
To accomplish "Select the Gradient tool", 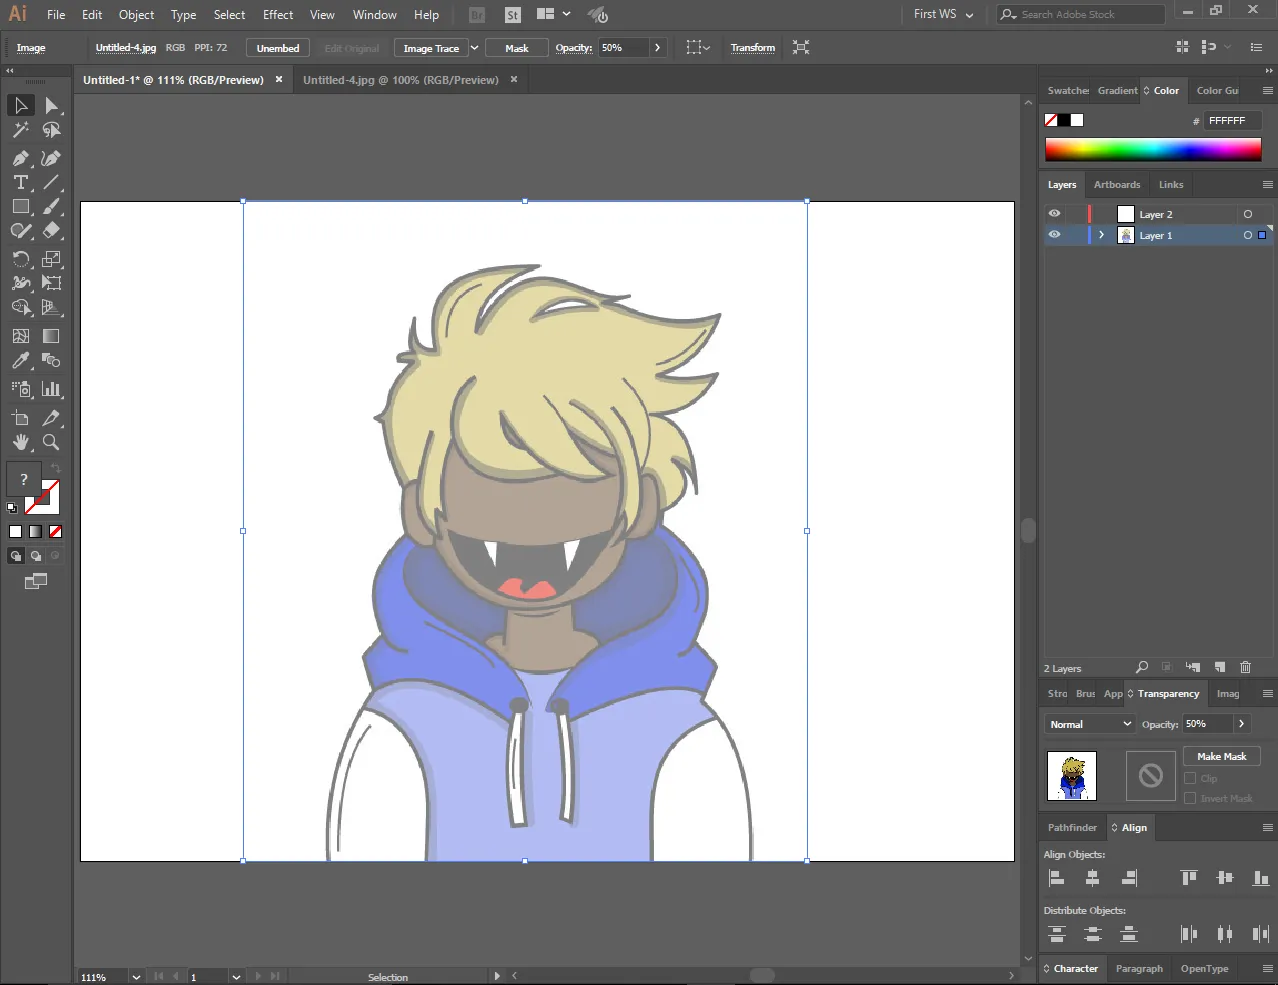I will click(x=52, y=336).
